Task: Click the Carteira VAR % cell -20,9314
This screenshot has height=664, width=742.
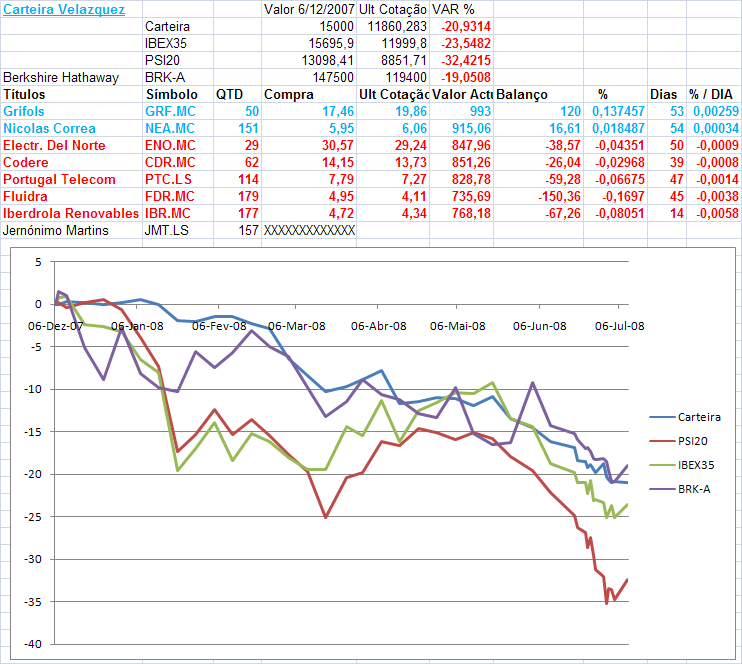Action: 461,27
